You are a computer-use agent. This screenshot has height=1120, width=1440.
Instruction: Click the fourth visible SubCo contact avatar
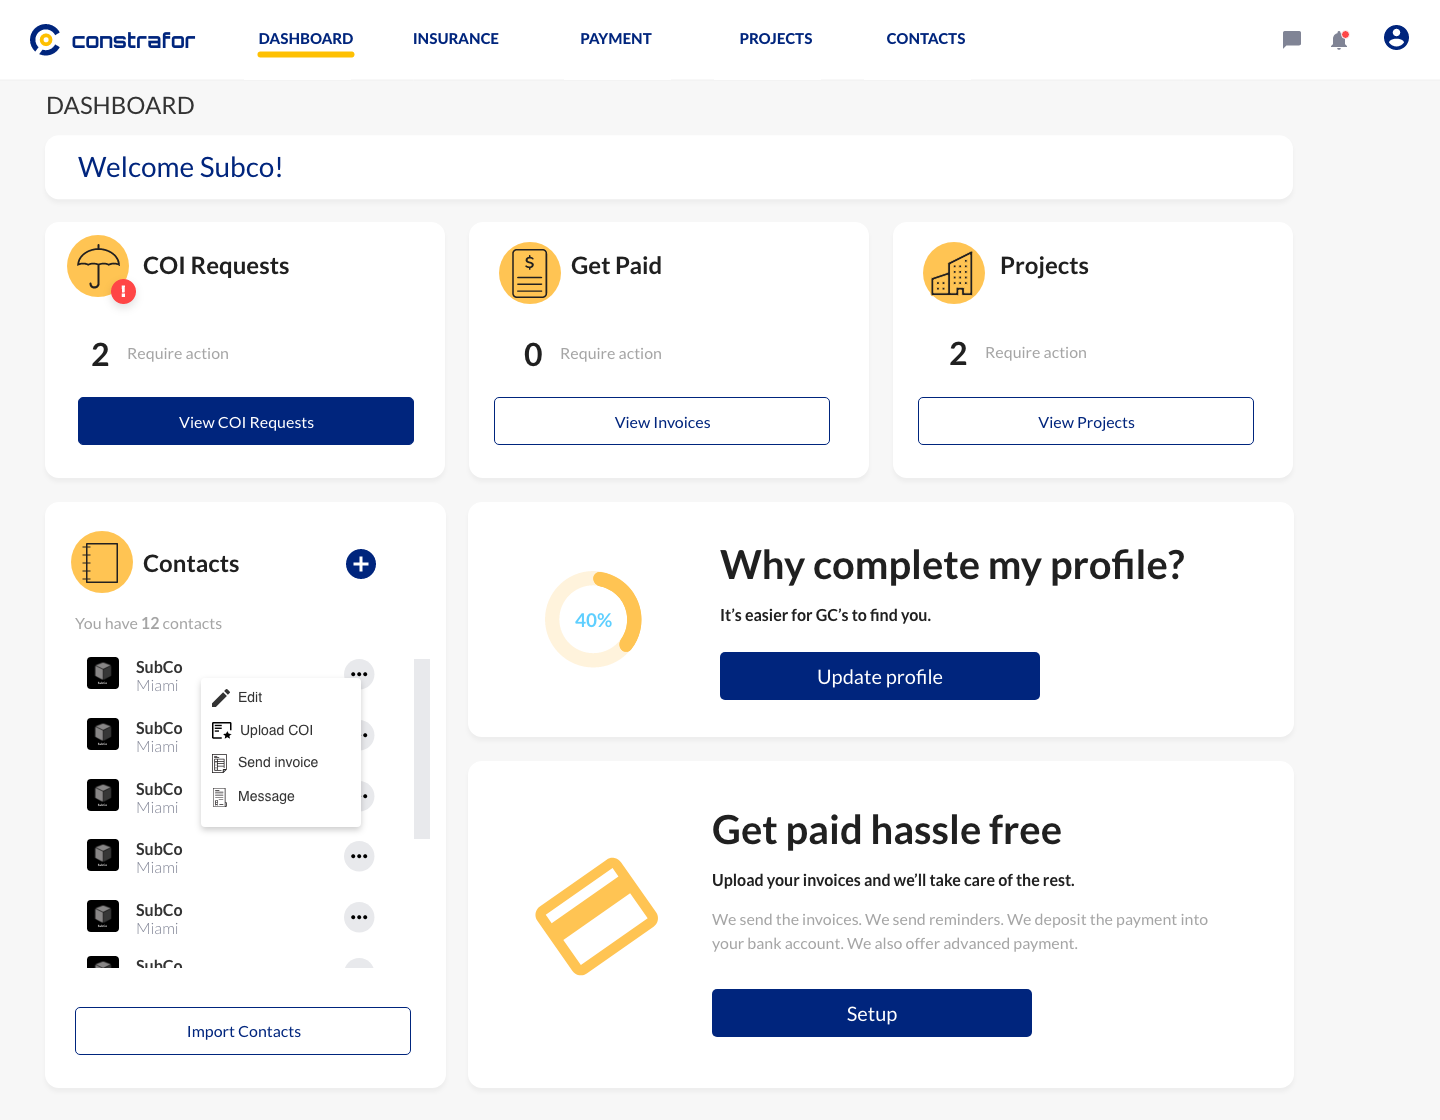(x=103, y=855)
